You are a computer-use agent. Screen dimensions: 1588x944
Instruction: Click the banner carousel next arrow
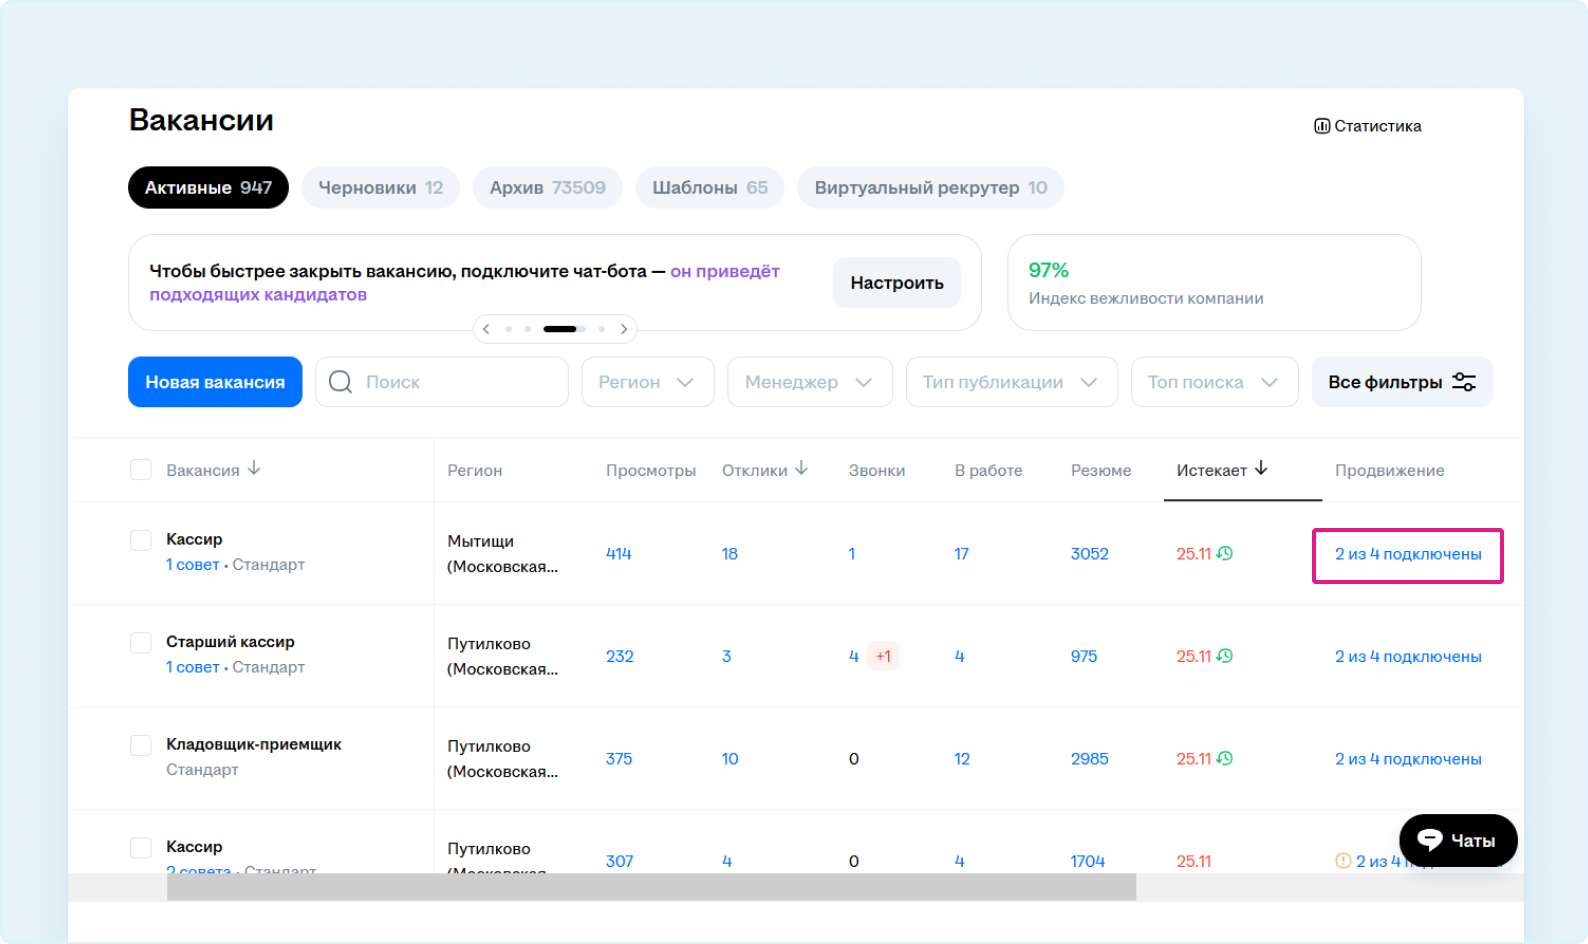coord(624,329)
